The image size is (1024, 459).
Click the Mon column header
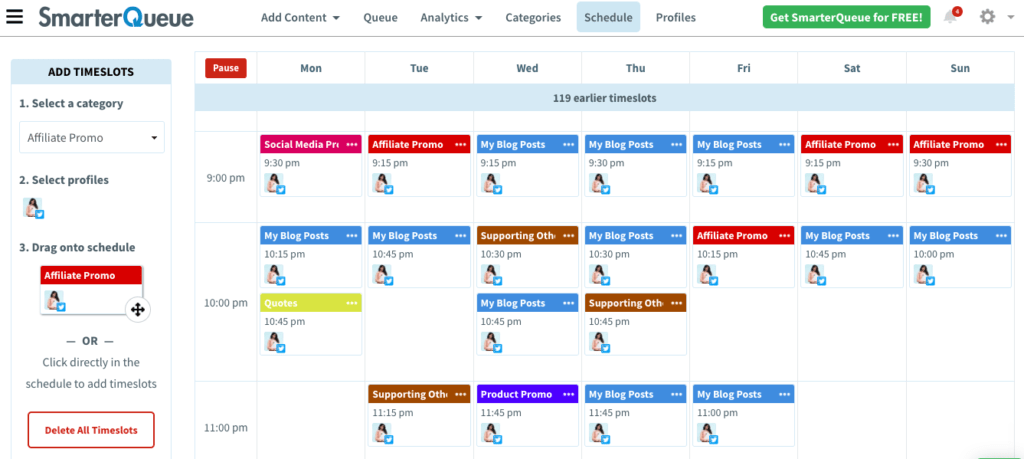pyautogui.click(x=311, y=68)
